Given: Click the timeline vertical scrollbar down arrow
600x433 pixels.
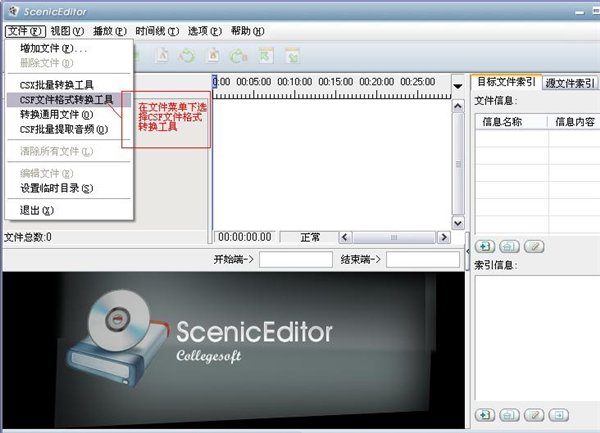Looking at the screenshot, I should click(458, 222).
